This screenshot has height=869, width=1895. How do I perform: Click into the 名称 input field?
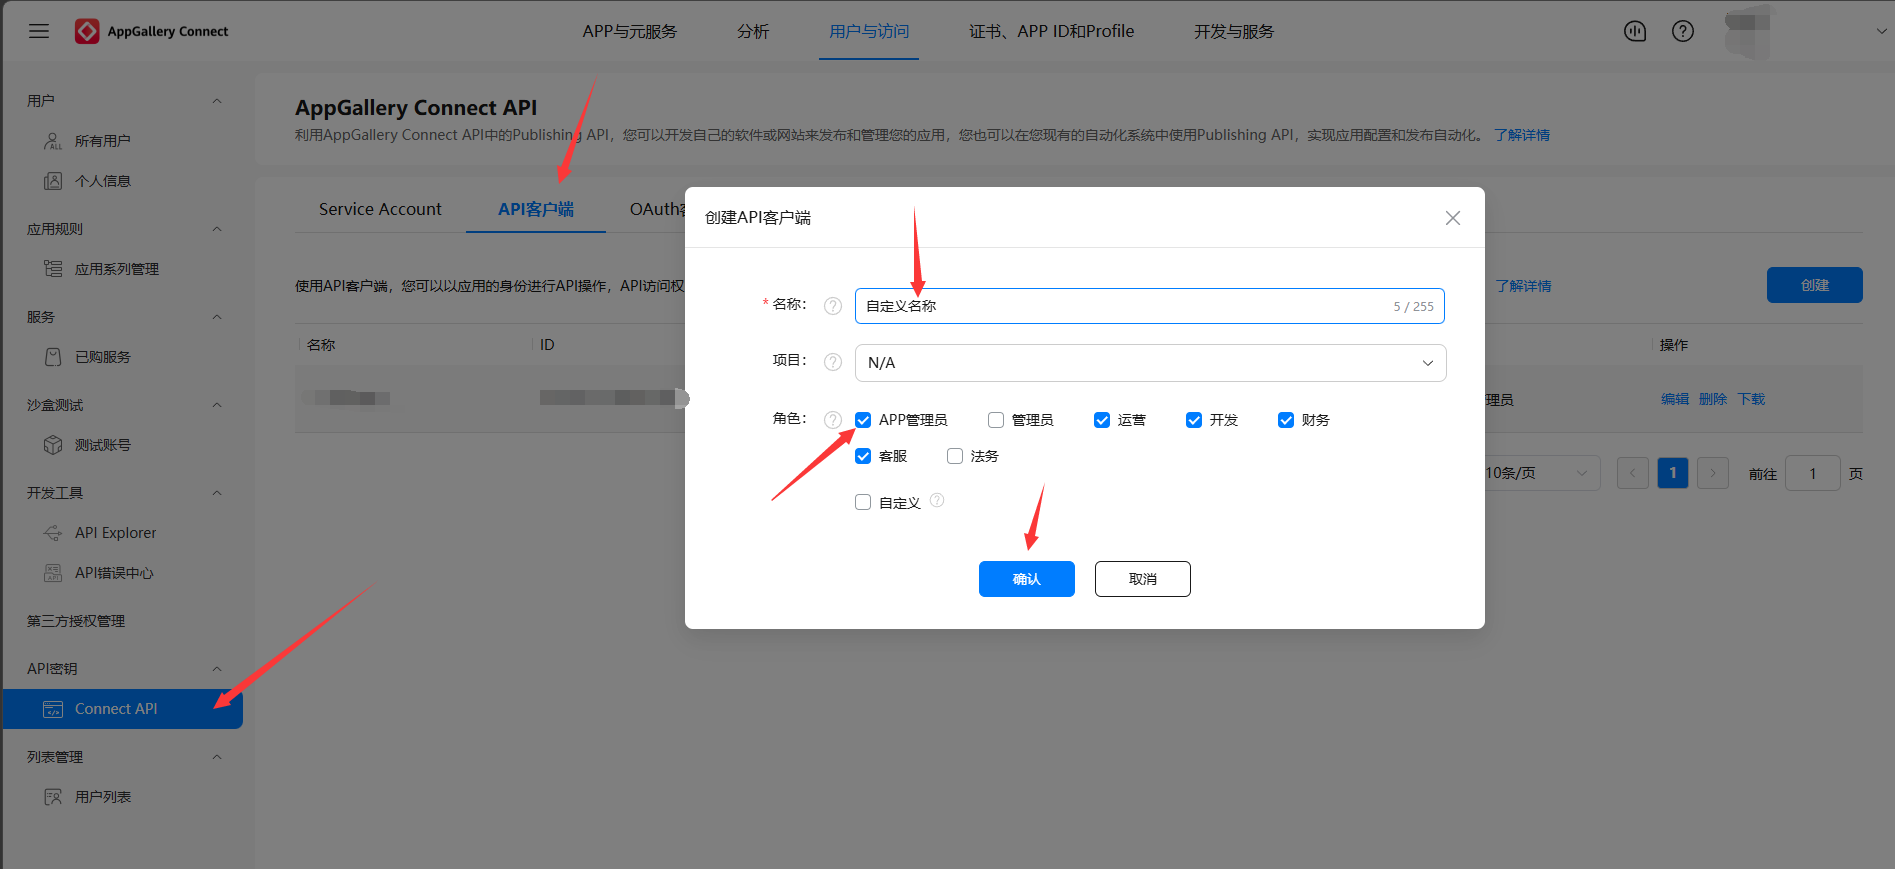[x=1150, y=306]
